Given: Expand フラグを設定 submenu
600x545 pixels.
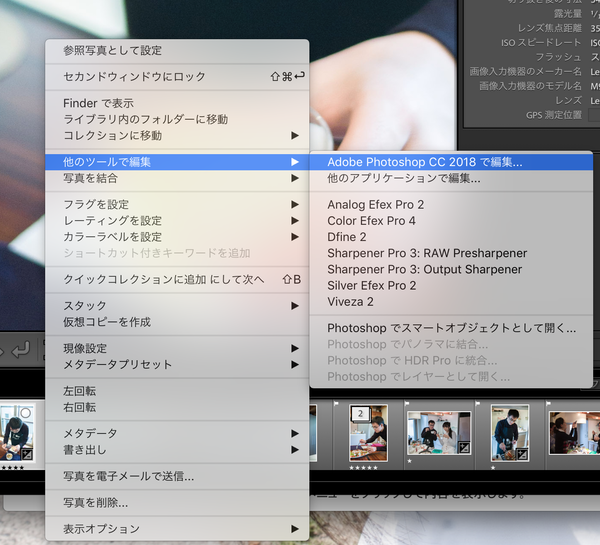Looking at the screenshot, I should pos(177,204).
